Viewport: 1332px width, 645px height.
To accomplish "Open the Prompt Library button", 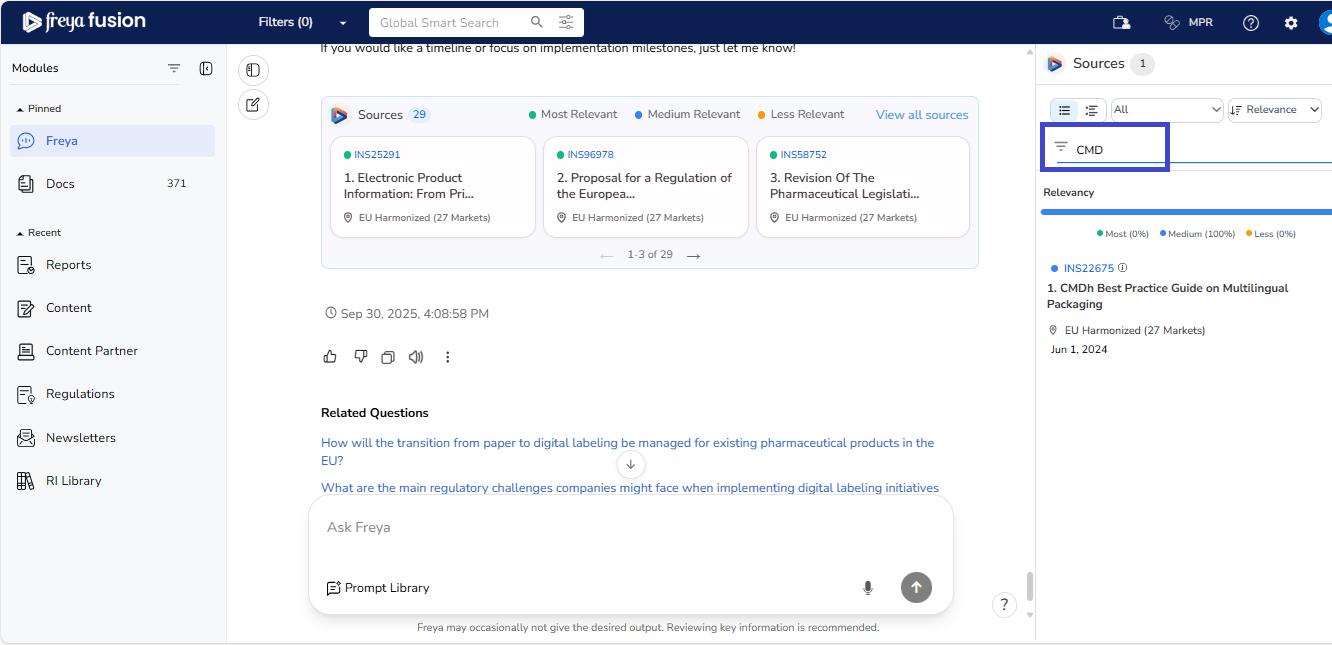I will point(378,588).
